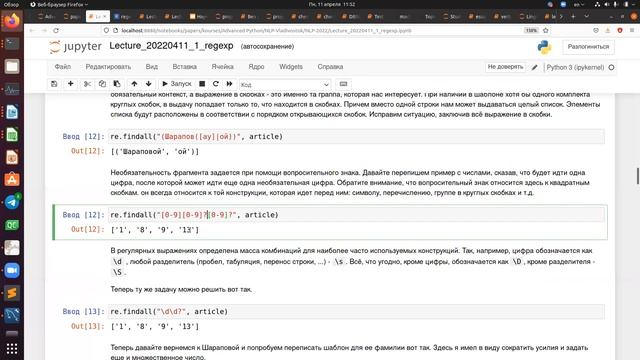Rename notebook title Lecture_20220411_1_regexp

coord(171,46)
